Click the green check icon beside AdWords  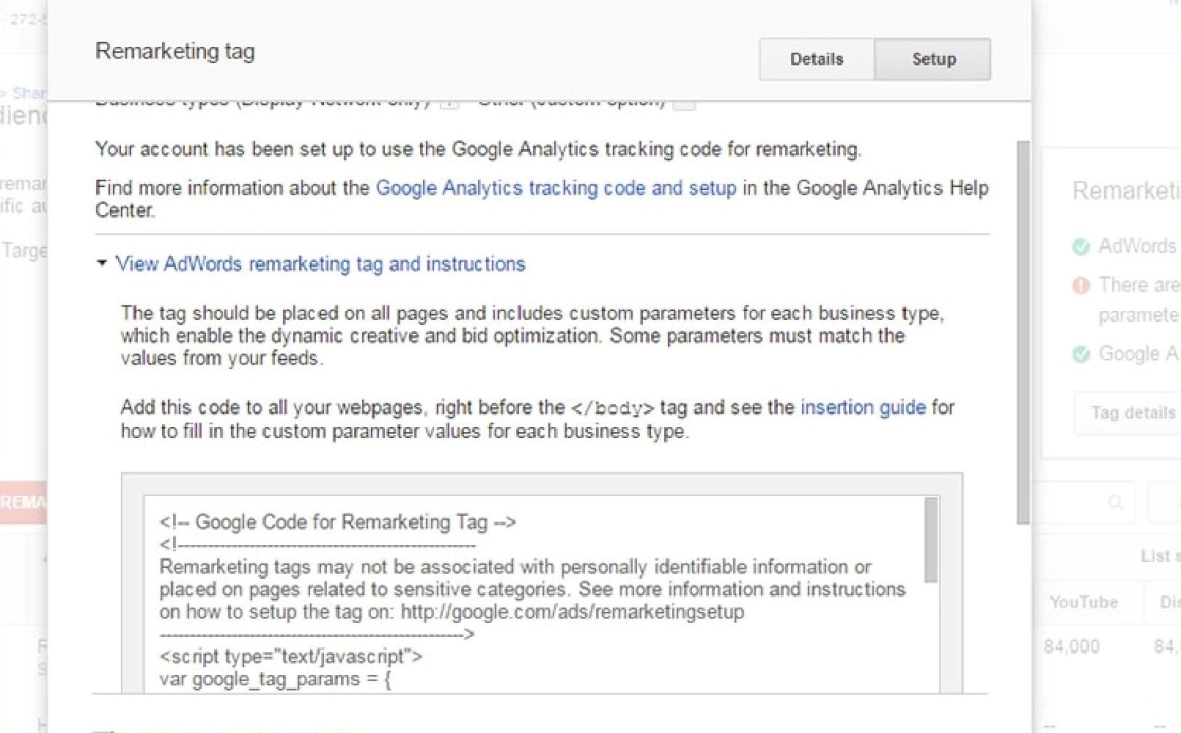[x=1080, y=246]
